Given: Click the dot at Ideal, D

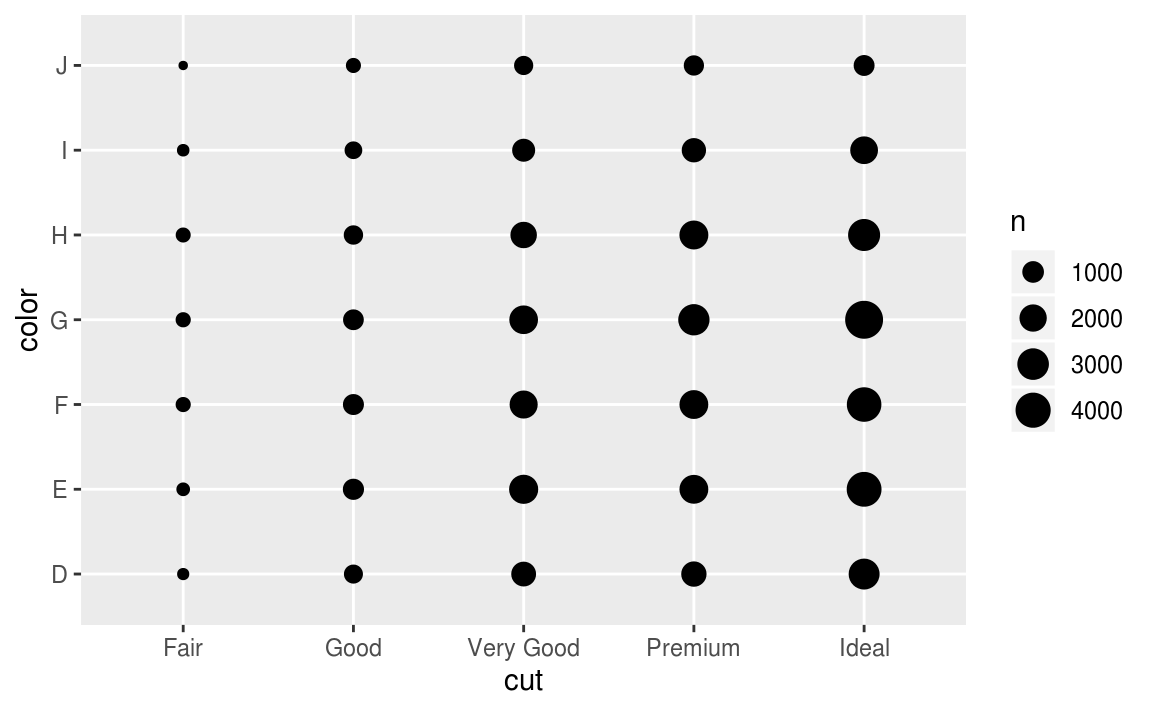Looking at the screenshot, I should [x=864, y=574].
